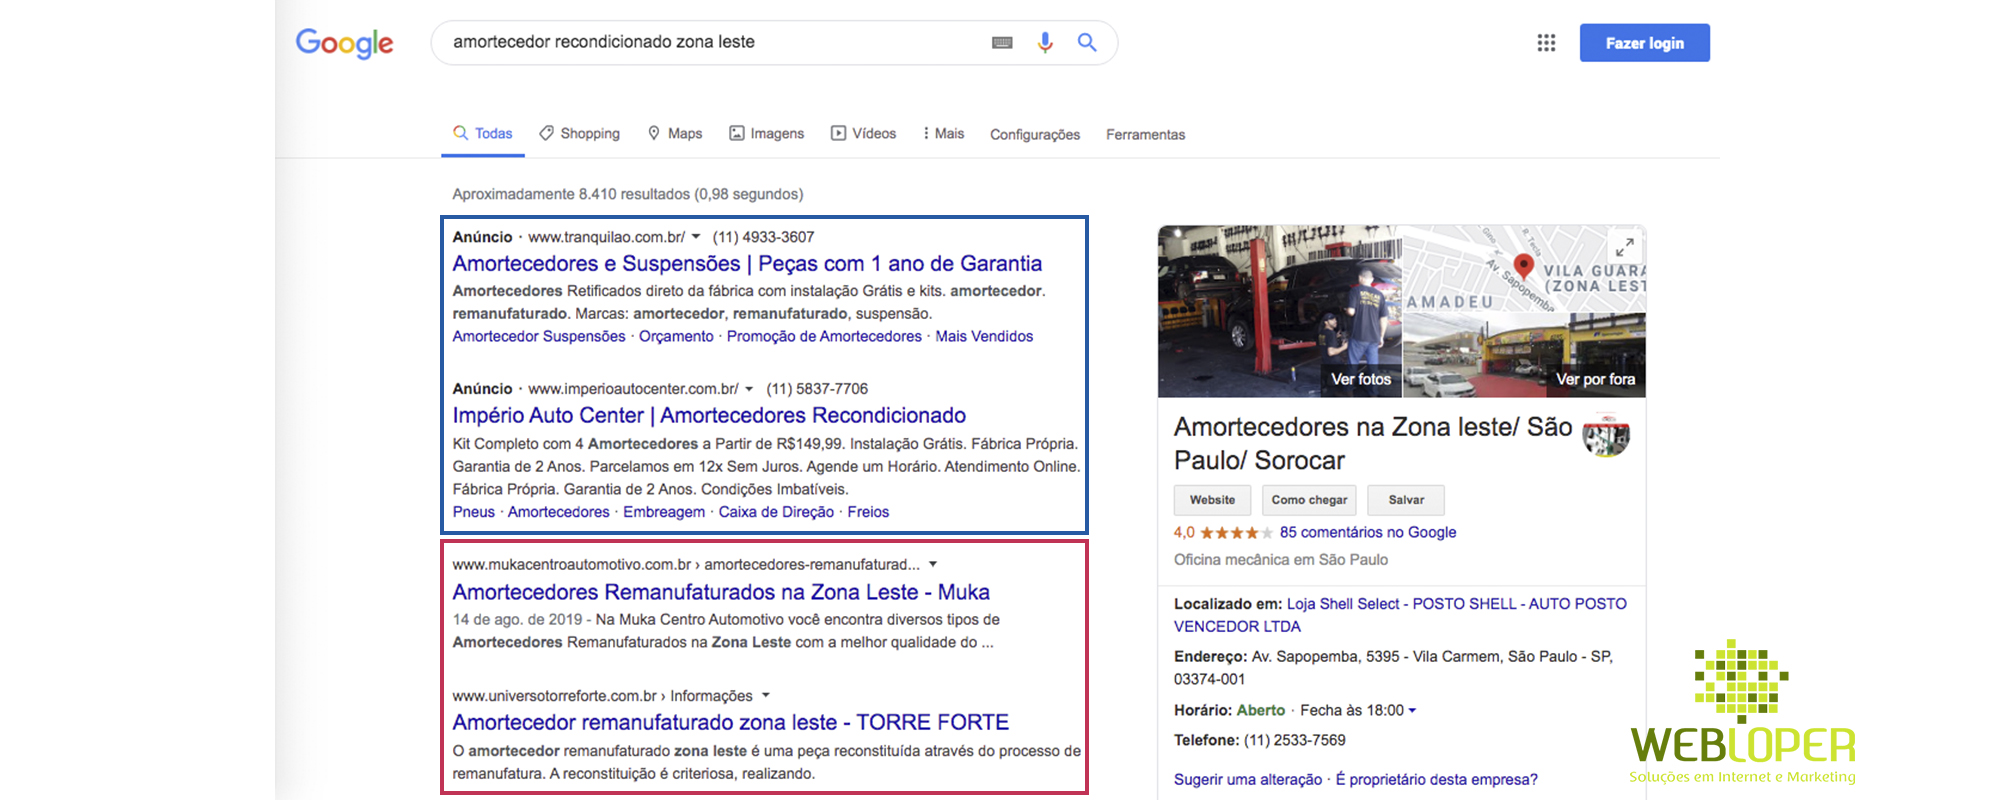The height and width of the screenshot is (800, 2000).
Task: Open the Embreagem sitelink
Action: pyautogui.click(x=664, y=511)
